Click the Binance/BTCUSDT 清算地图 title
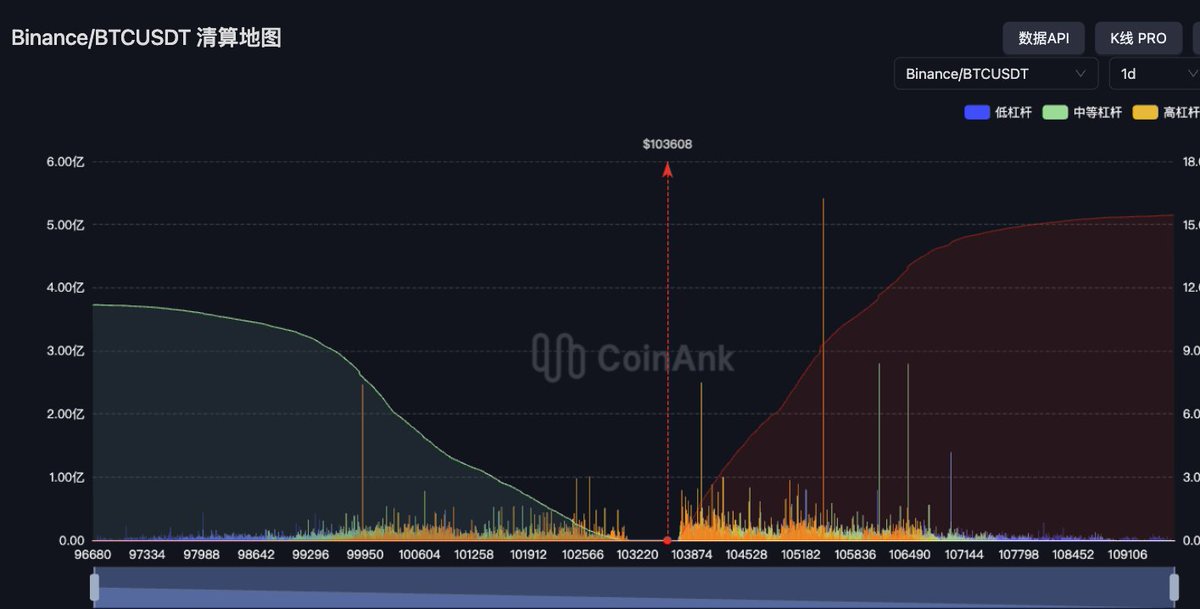The image size is (1200, 609). [x=146, y=38]
